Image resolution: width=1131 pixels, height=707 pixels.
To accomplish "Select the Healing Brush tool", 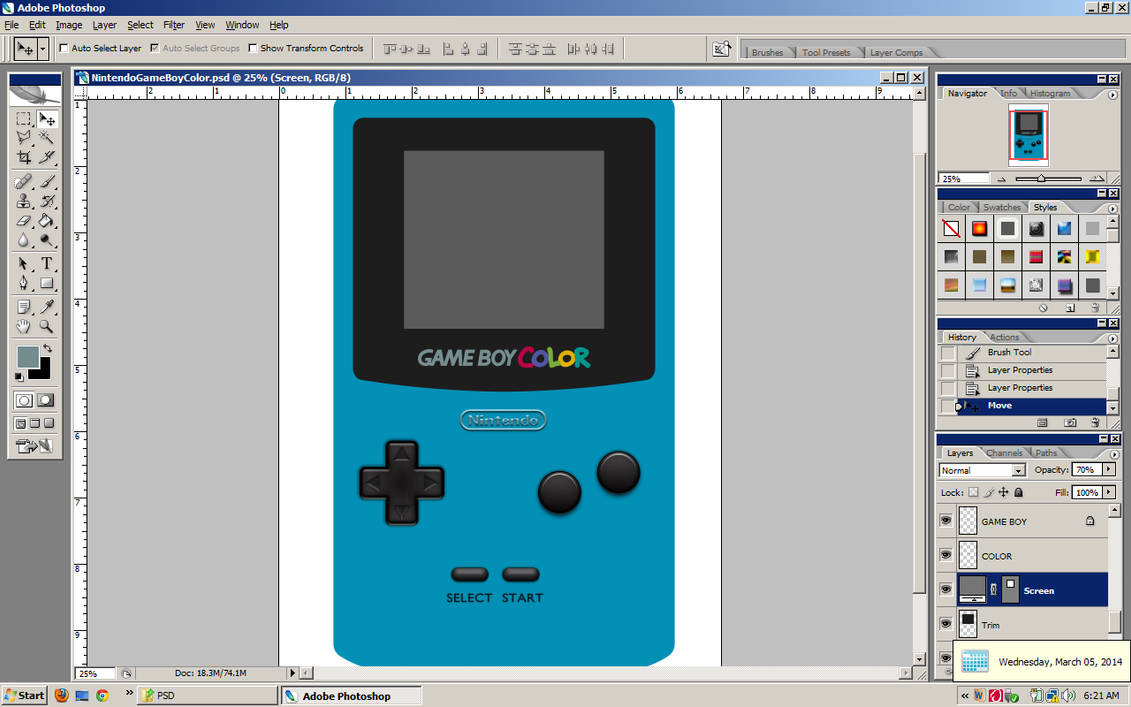I will point(24,182).
